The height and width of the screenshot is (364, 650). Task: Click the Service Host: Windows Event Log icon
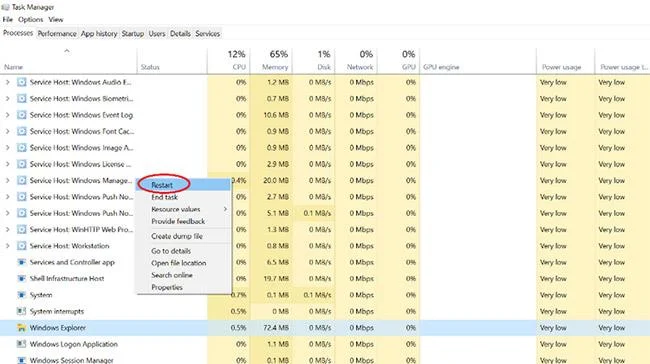pyautogui.click(x=22, y=115)
